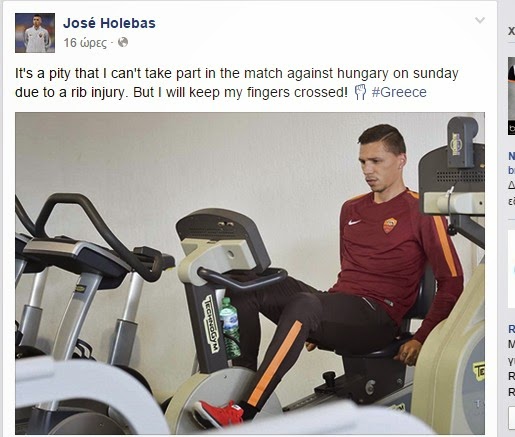
Task: Open the top sponsored thumbnail in sidebar
Action: tap(511, 96)
